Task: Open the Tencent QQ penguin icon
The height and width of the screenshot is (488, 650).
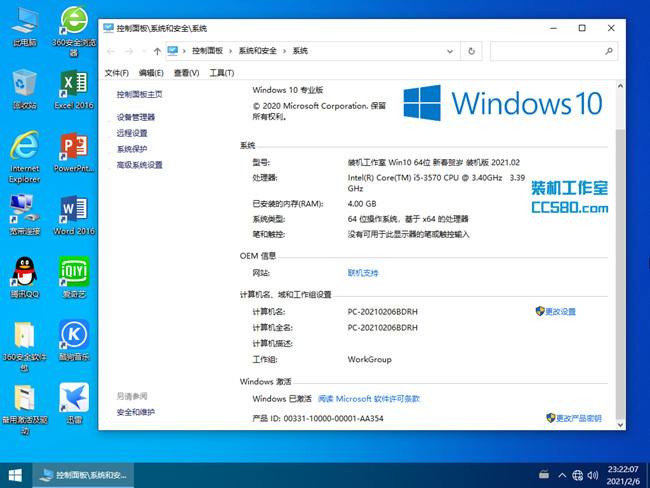Action: coord(25,278)
